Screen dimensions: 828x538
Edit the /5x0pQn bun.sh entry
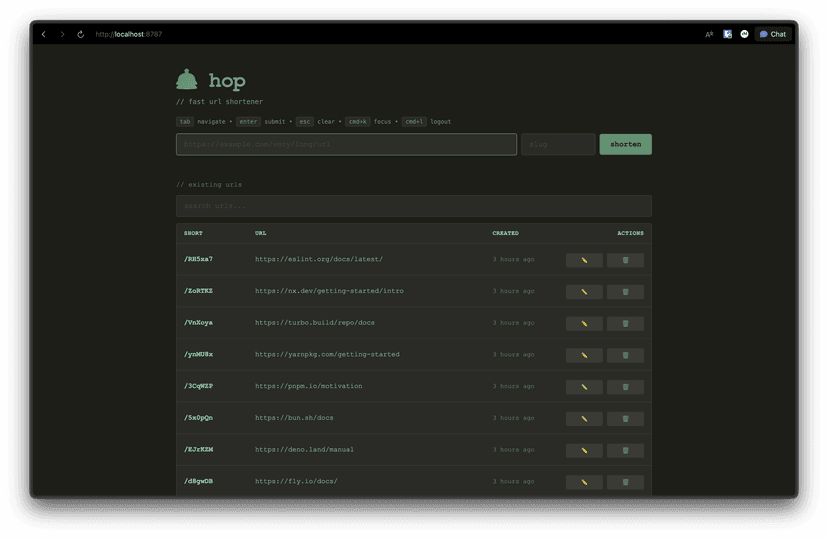584,419
